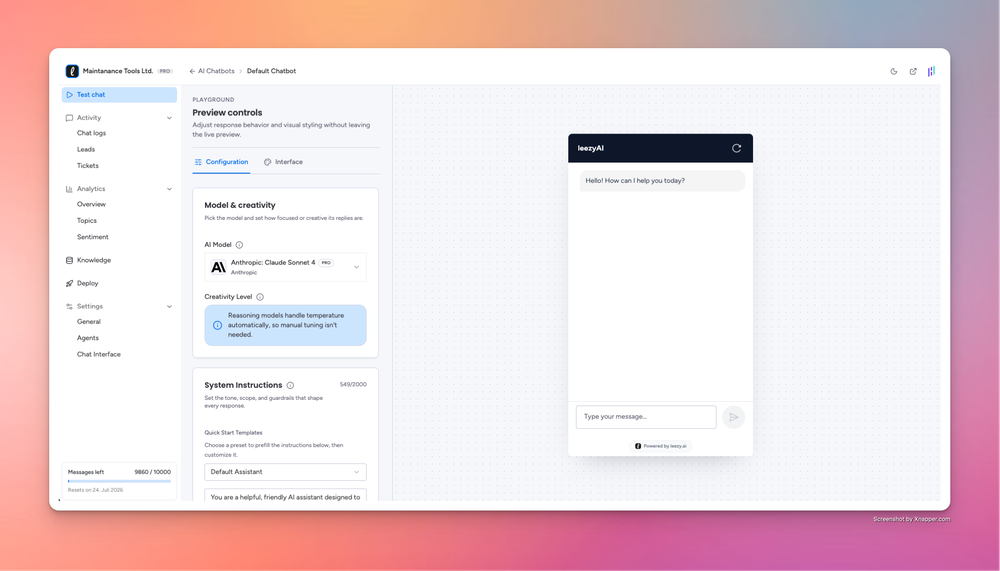Click the Test chat play icon

[x=70, y=94]
